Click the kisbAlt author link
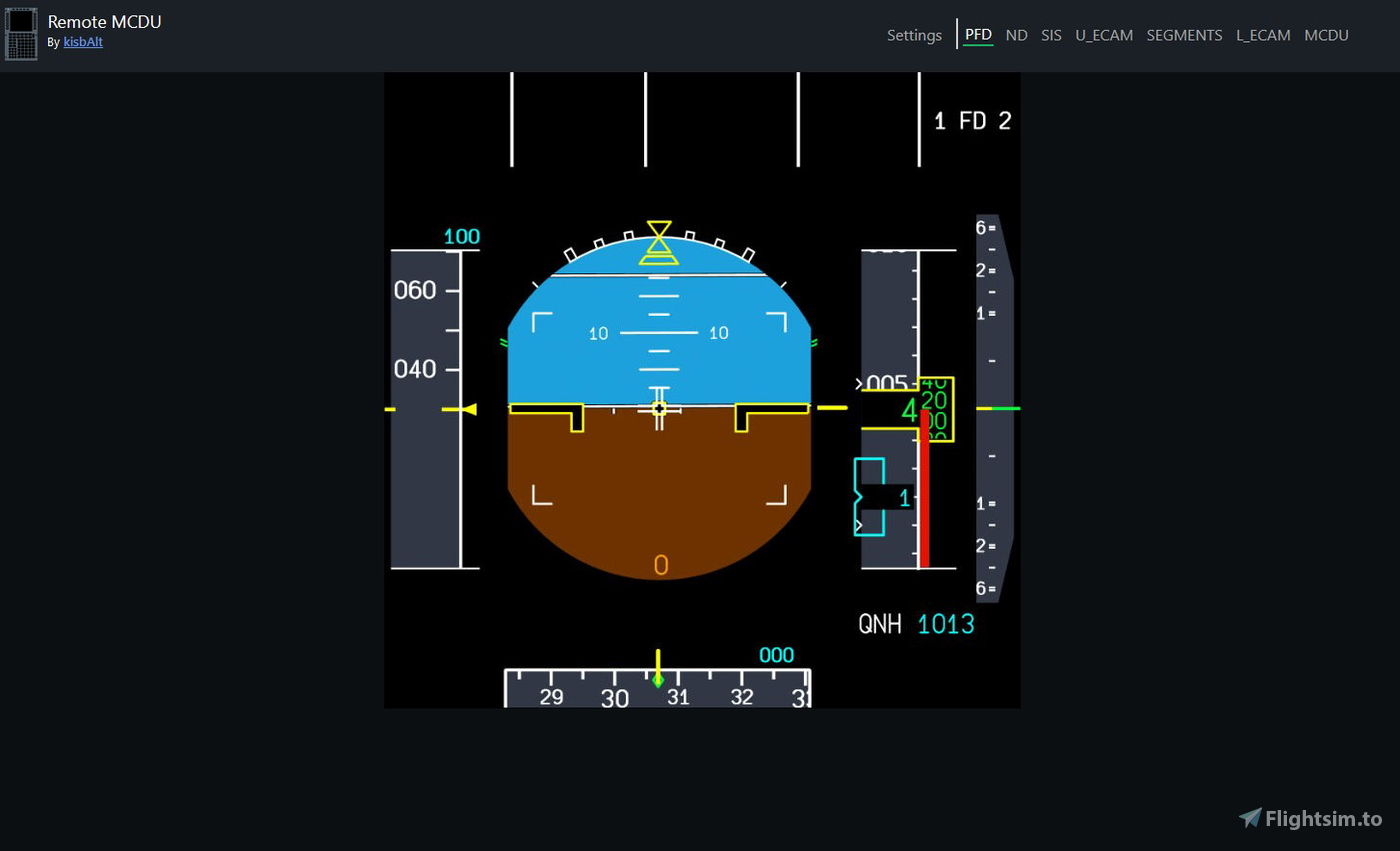This screenshot has width=1400, height=851. click(83, 42)
